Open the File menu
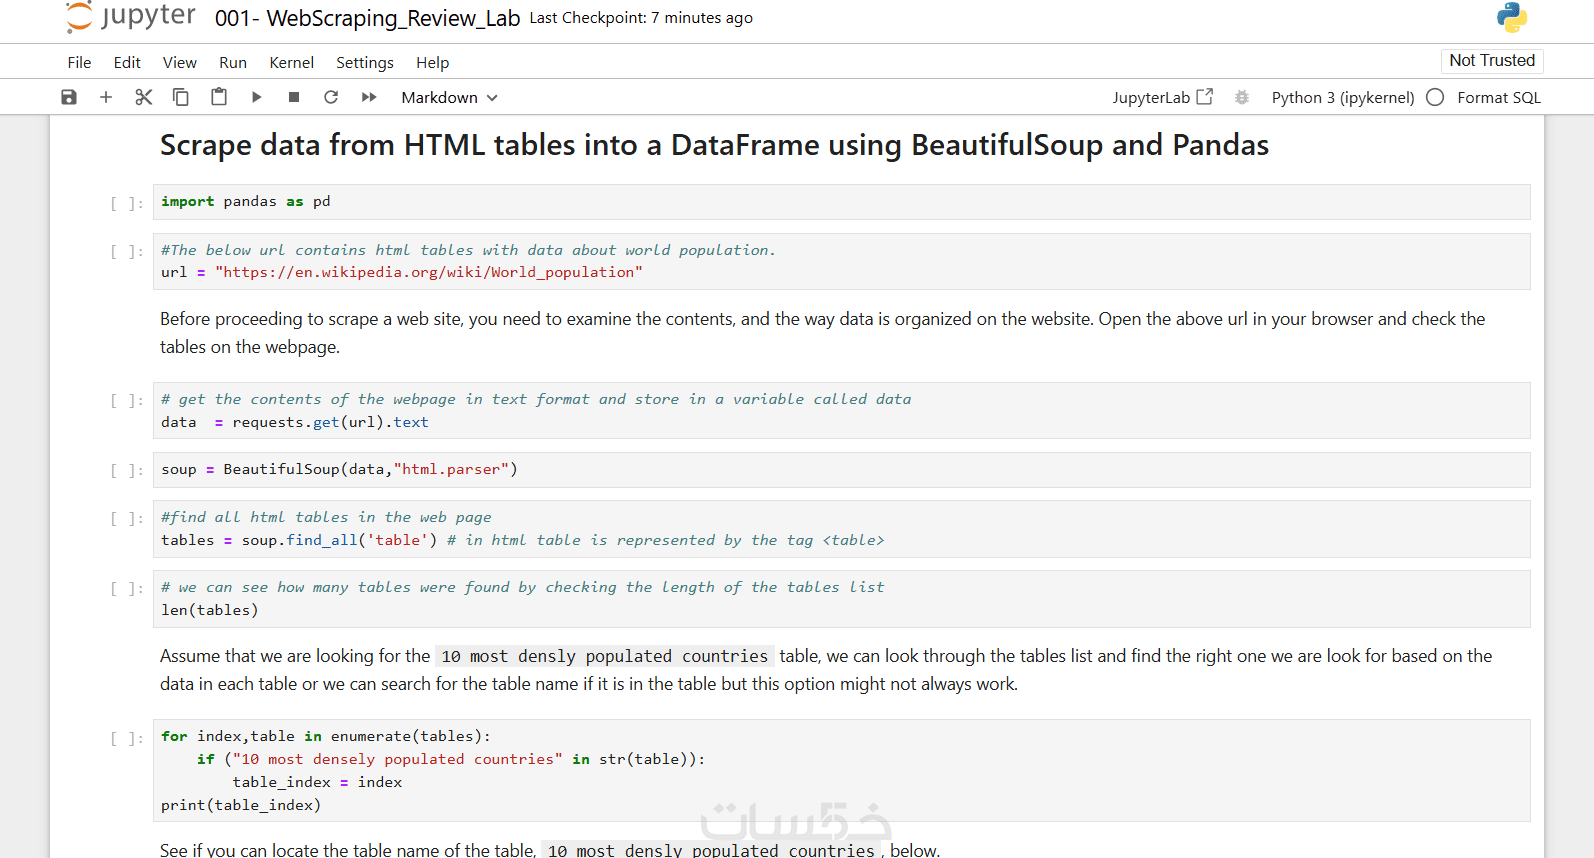This screenshot has height=858, width=1594. point(79,62)
